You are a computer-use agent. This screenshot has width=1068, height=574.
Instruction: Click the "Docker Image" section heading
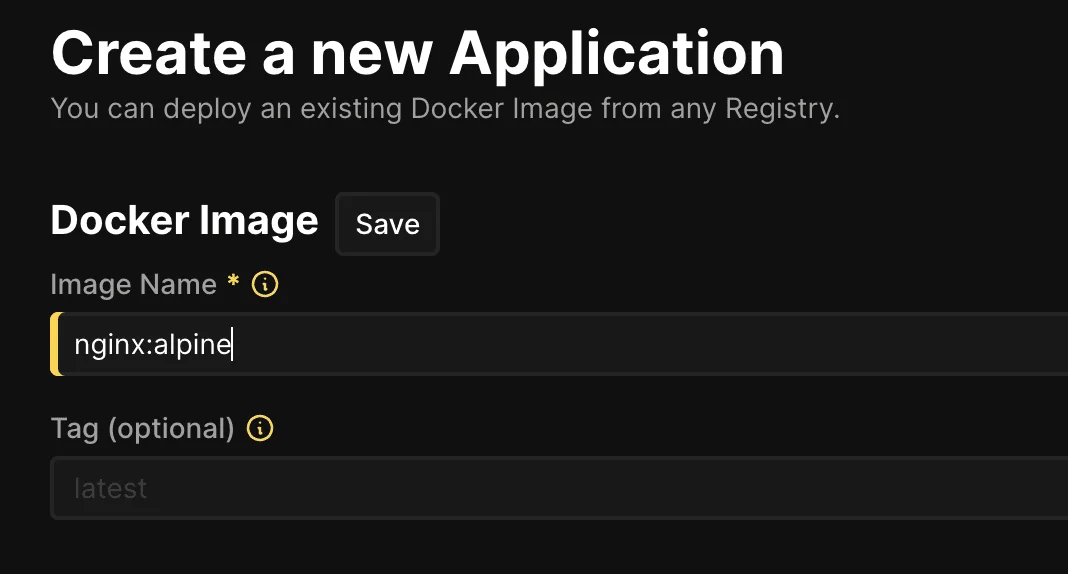(184, 221)
